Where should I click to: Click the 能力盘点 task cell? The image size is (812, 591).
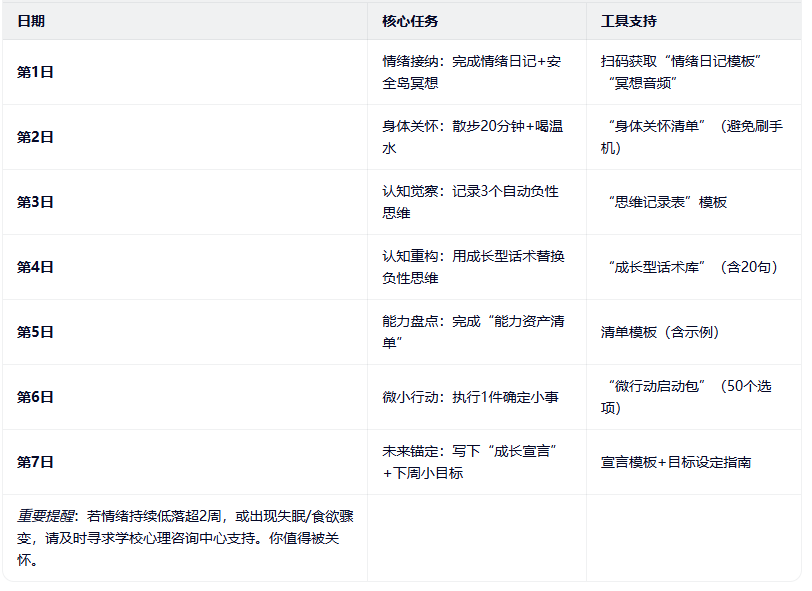coord(472,332)
